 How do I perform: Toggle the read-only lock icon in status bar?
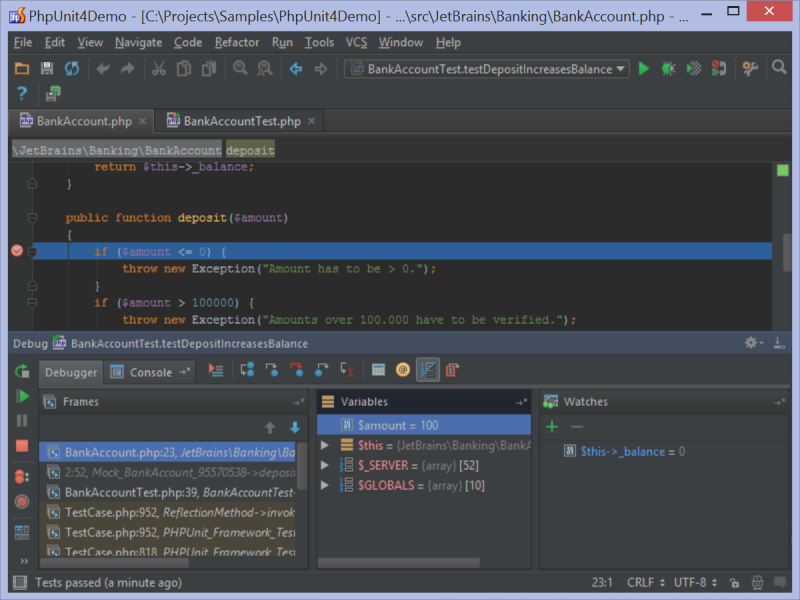point(734,582)
